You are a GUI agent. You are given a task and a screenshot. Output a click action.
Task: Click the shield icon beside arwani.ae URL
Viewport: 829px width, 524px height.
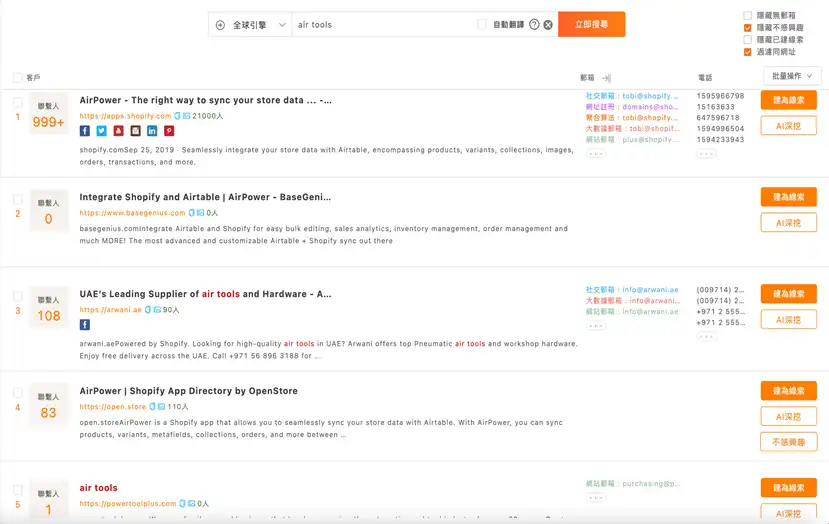[x=148, y=309]
